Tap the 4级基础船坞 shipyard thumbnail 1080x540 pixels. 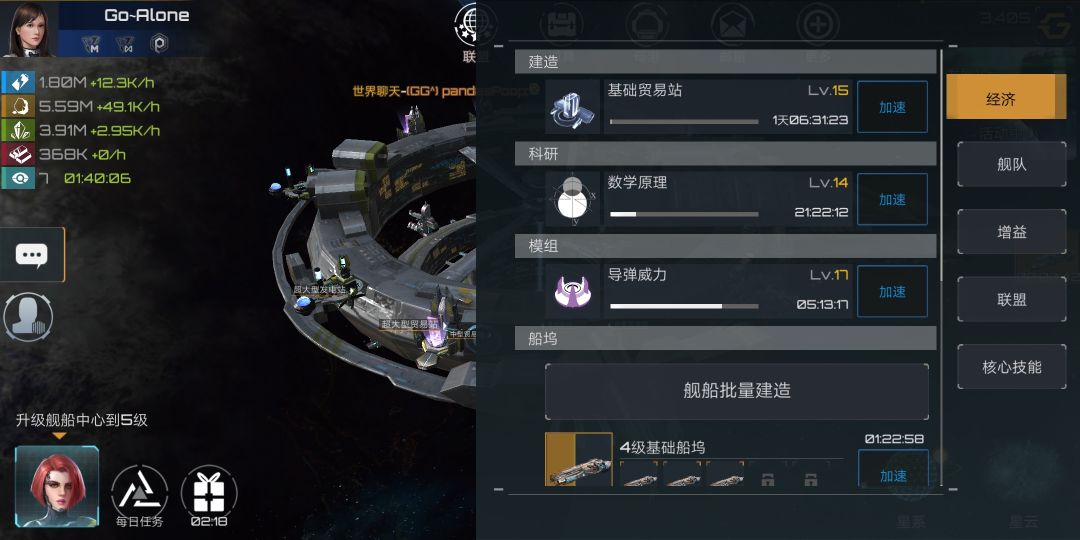click(x=579, y=459)
